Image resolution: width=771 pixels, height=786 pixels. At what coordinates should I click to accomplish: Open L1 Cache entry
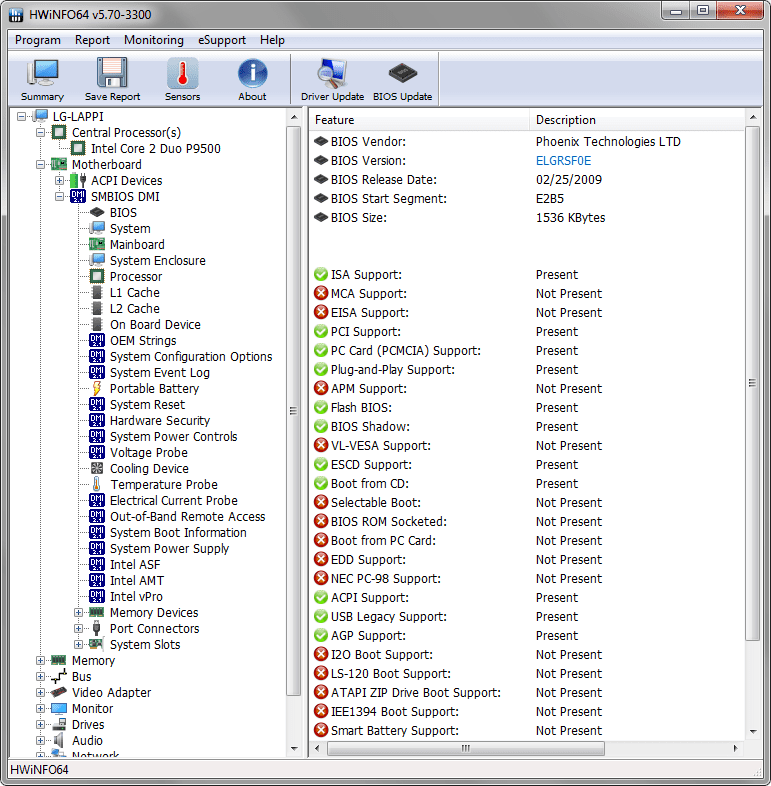pyautogui.click(x=134, y=293)
